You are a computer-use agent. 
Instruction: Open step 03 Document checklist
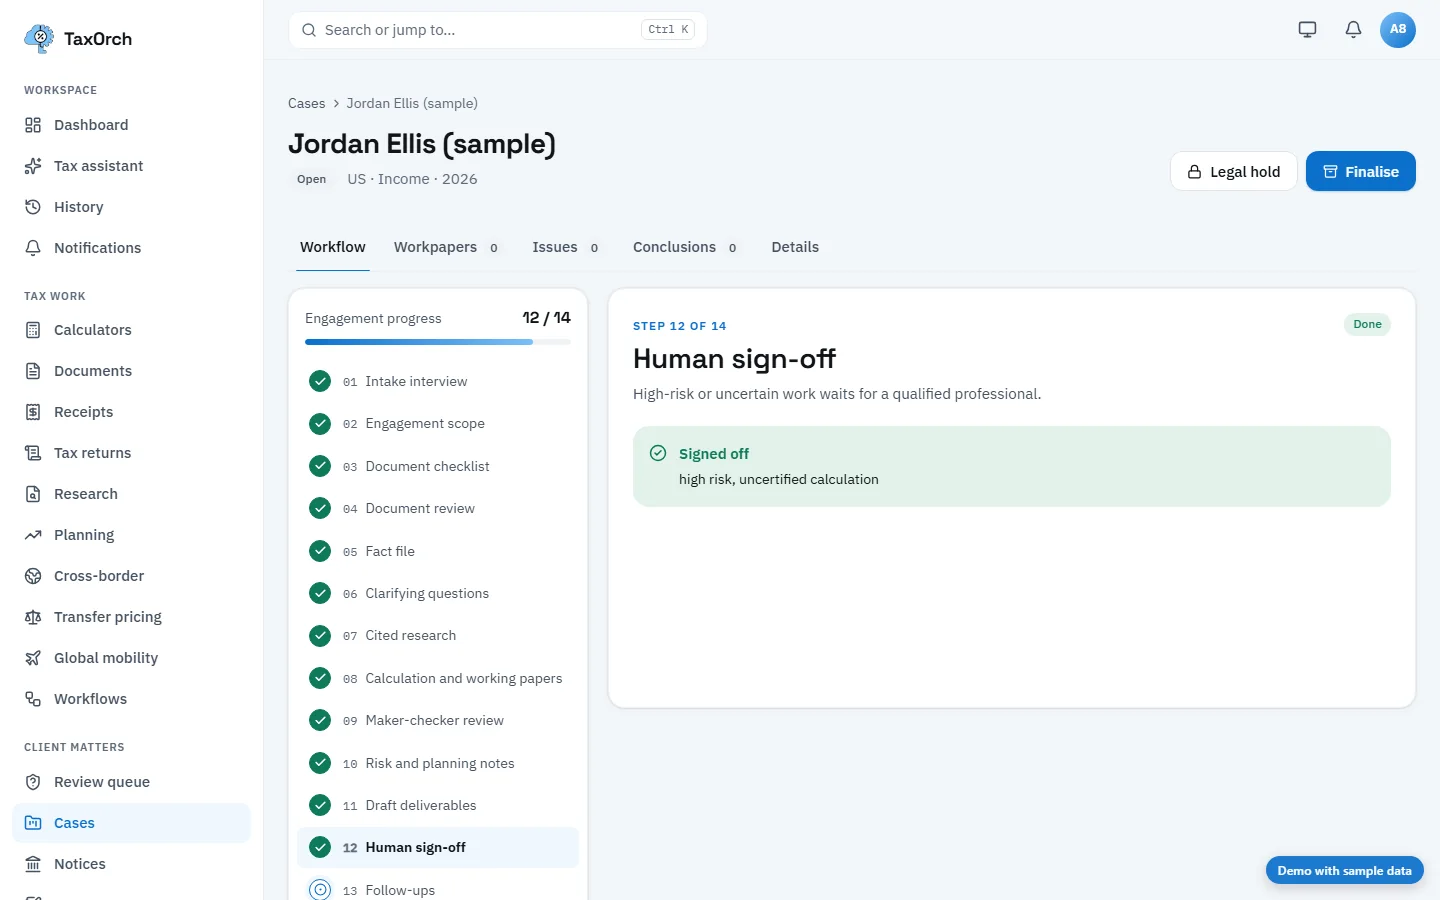438,466
